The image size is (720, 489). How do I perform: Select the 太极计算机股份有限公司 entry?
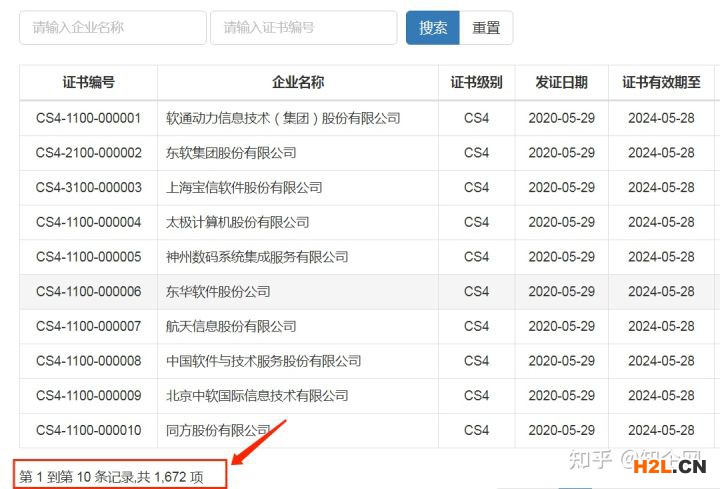pyautogui.click(x=237, y=222)
